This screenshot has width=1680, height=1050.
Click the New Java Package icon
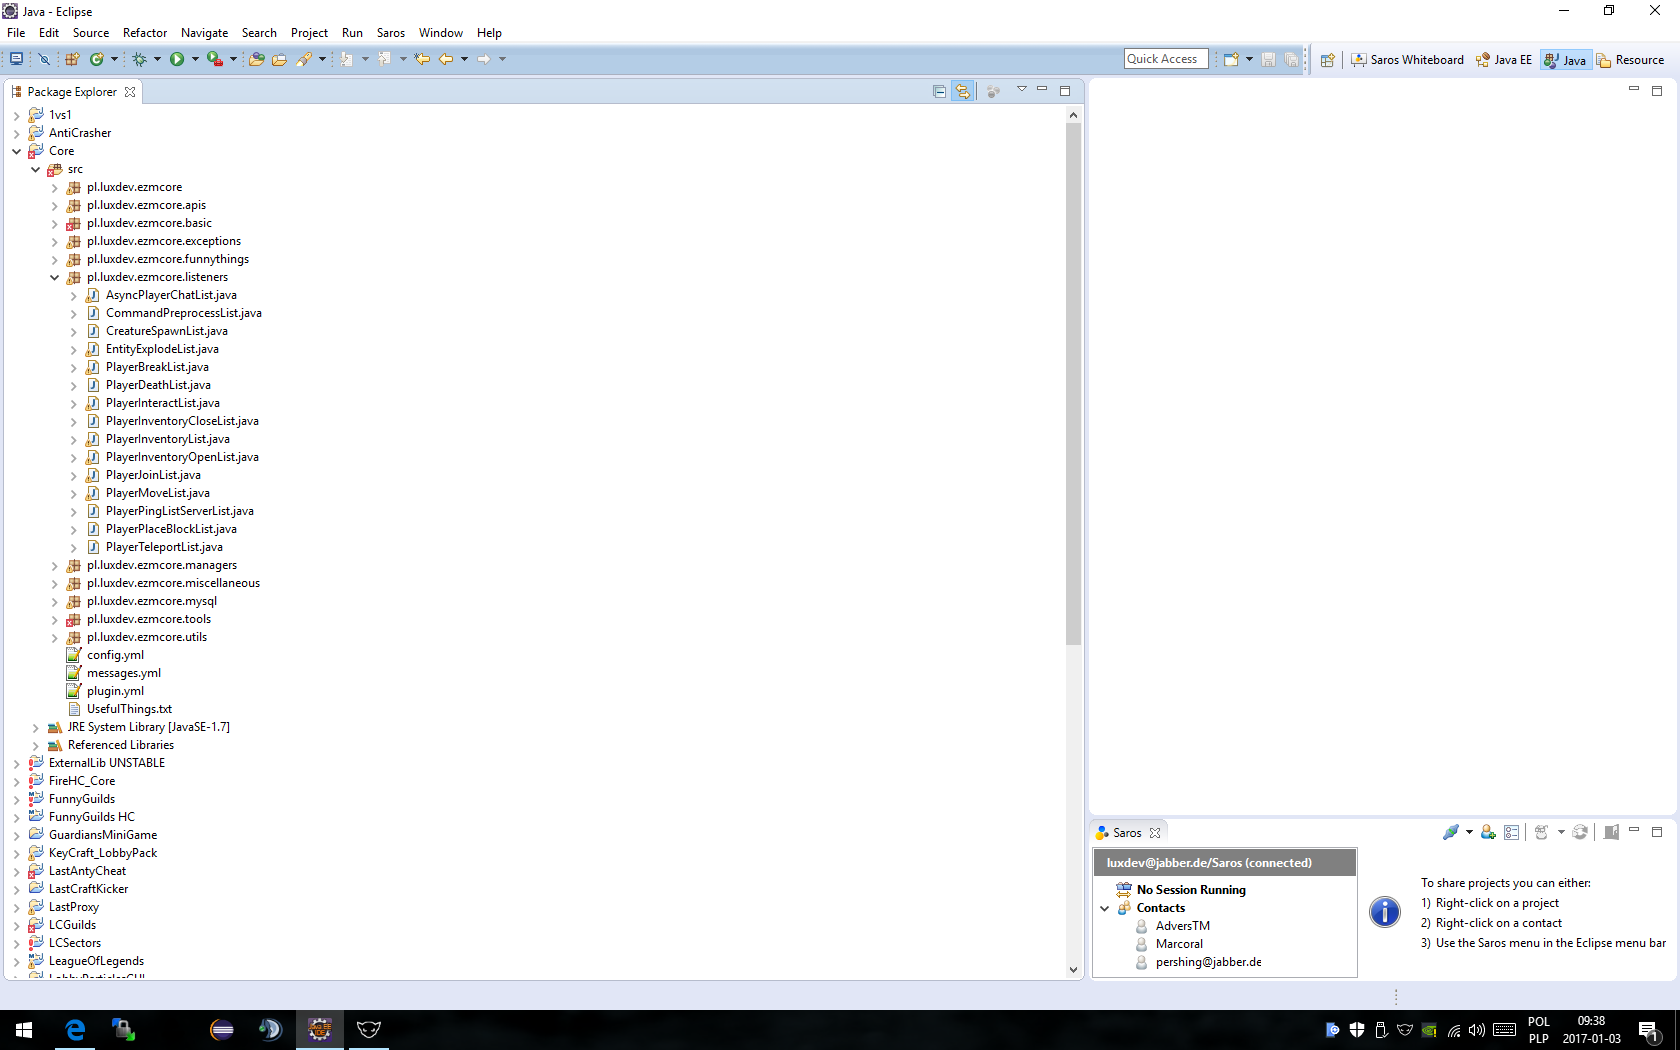click(72, 59)
